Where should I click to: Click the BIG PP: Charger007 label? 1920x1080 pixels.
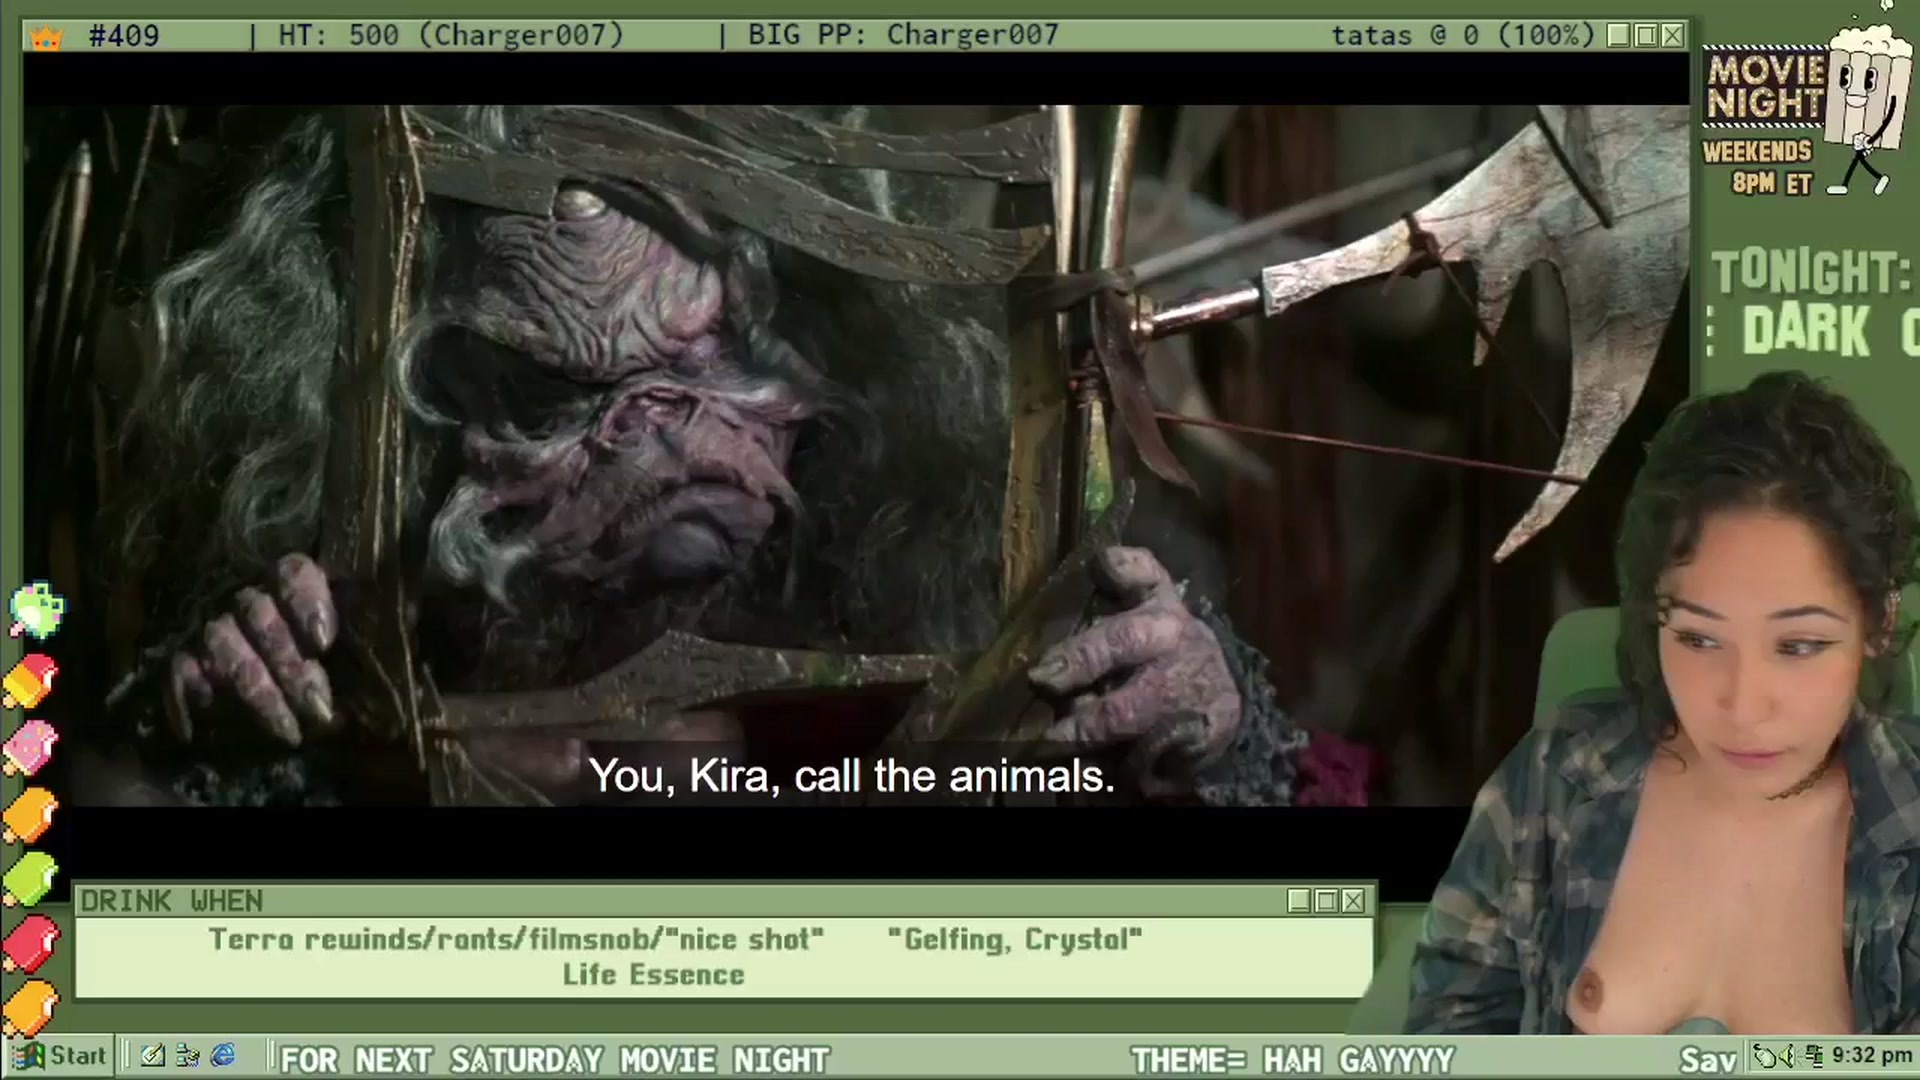click(903, 36)
